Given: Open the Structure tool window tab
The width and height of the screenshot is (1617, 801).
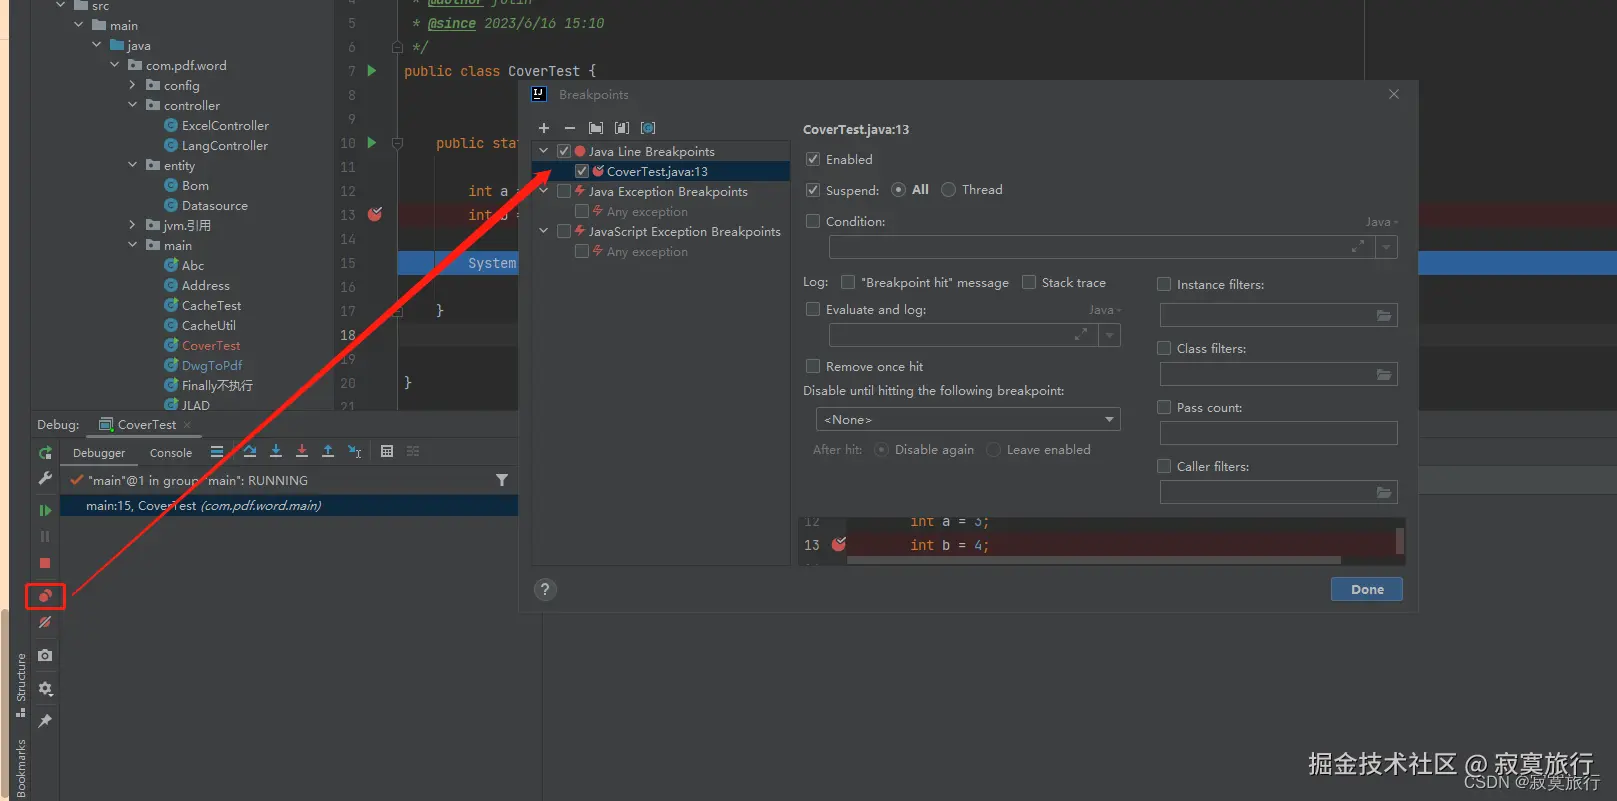Looking at the screenshot, I should pyautogui.click(x=21, y=684).
